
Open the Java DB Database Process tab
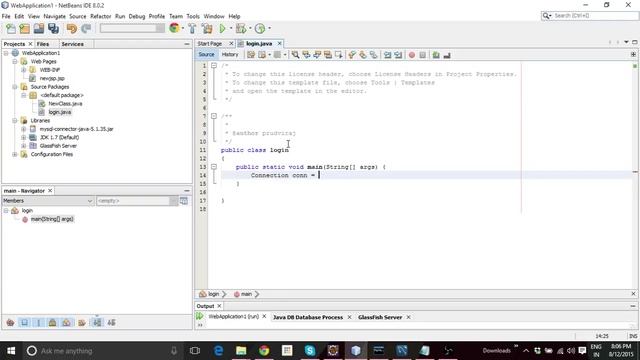[308, 317]
